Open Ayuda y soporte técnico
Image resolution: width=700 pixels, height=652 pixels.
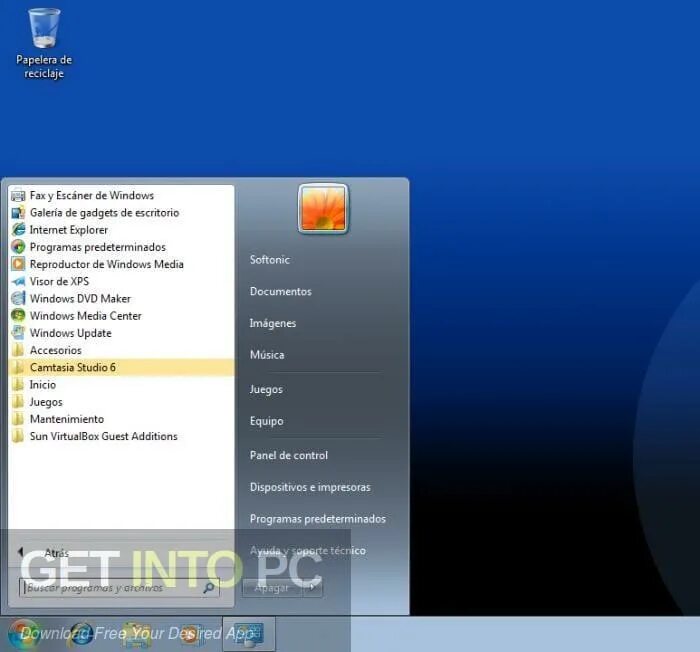(x=308, y=551)
